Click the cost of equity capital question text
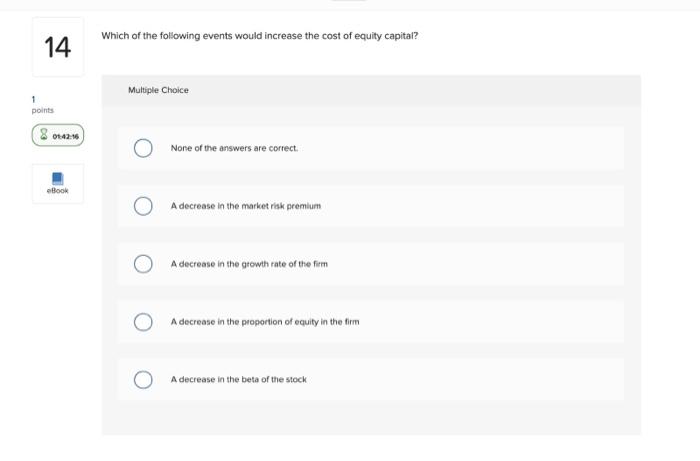Viewport: 700px width, 461px height. [x=259, y=36]
